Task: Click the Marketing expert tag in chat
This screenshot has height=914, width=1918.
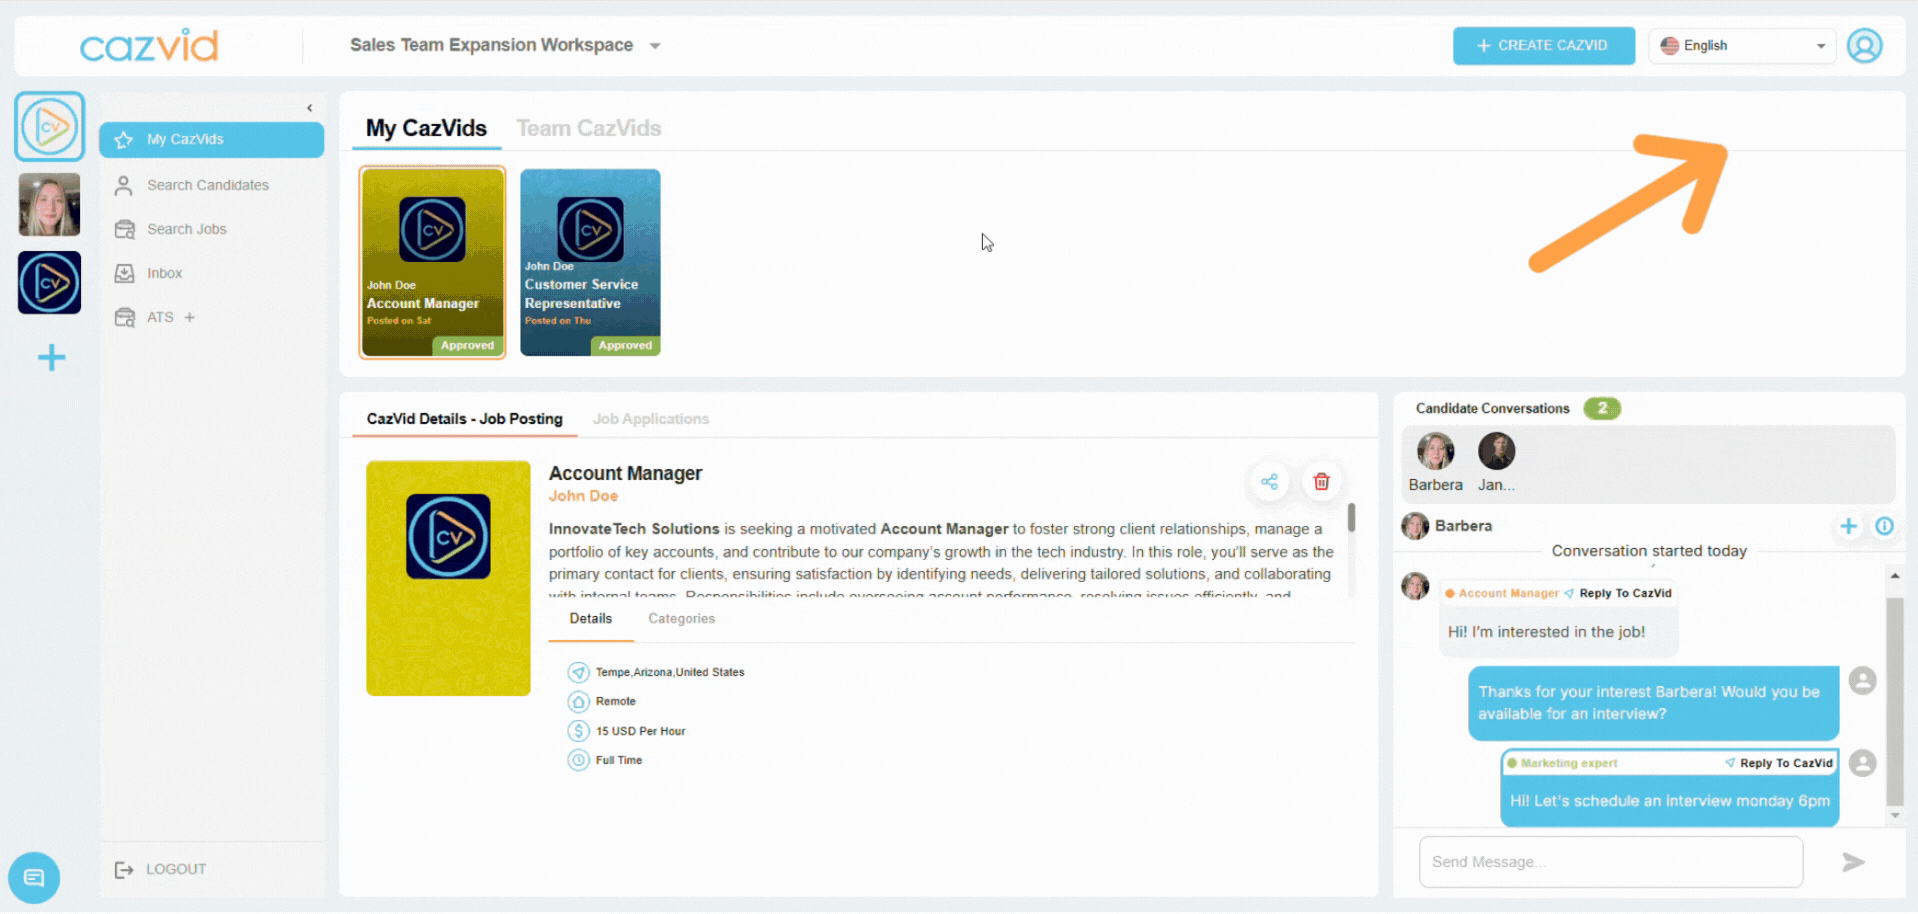Action: click(1562, 763)
